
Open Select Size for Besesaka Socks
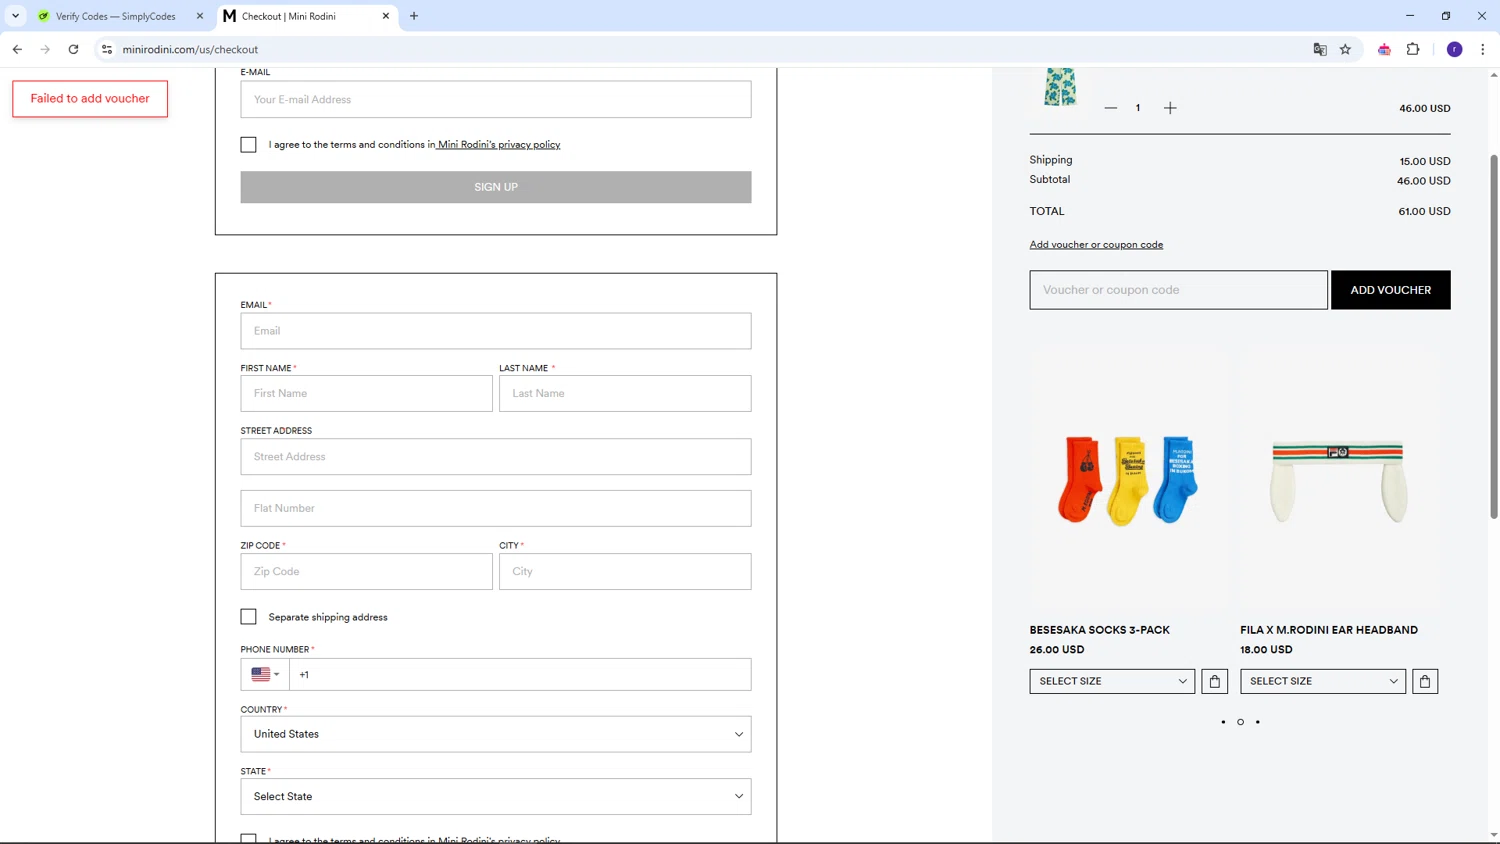(x=1112, y=681)
